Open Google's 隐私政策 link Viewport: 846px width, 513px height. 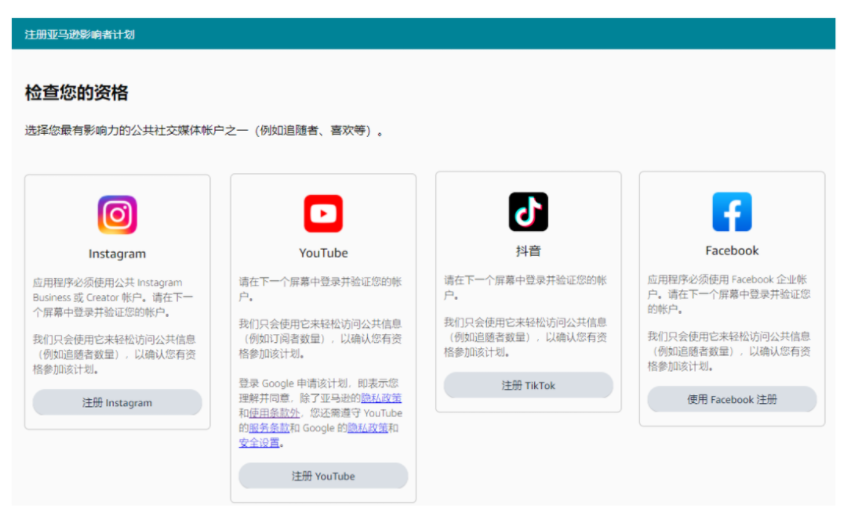[x=367, y=428]
